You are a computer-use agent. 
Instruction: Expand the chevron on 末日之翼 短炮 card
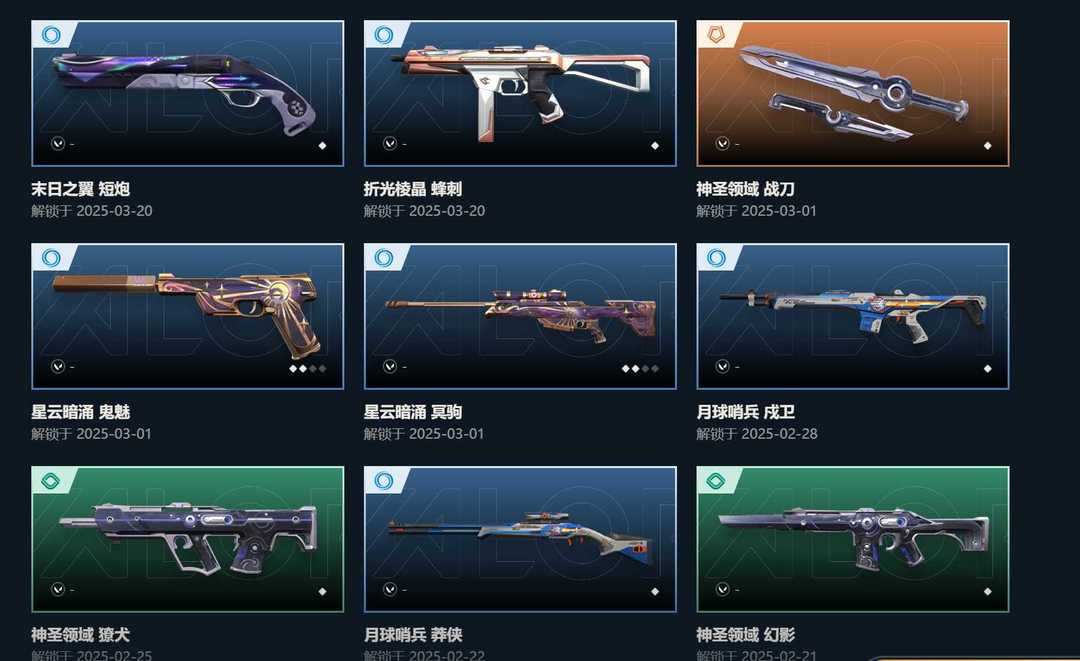tap(58, 143)
